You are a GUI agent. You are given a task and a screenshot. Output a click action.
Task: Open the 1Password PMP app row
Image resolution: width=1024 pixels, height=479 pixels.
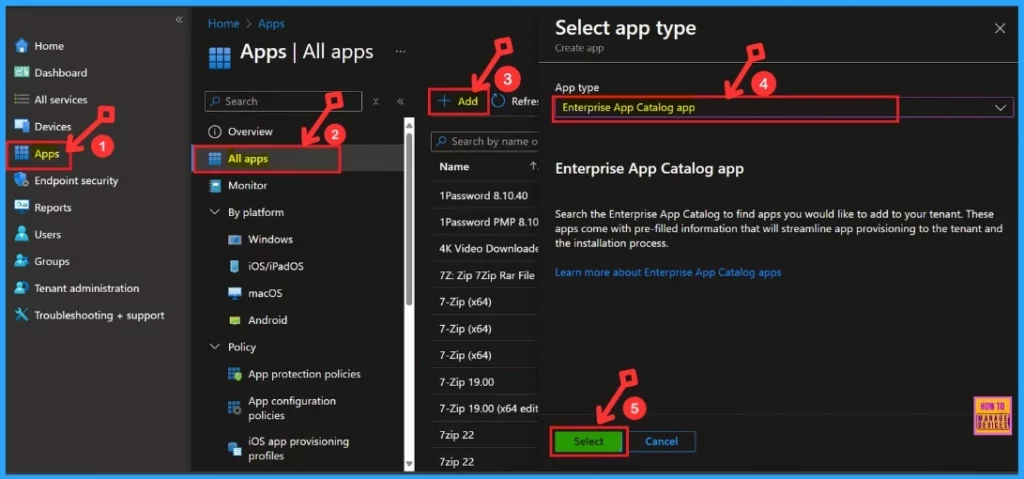[x=484, y=222]
